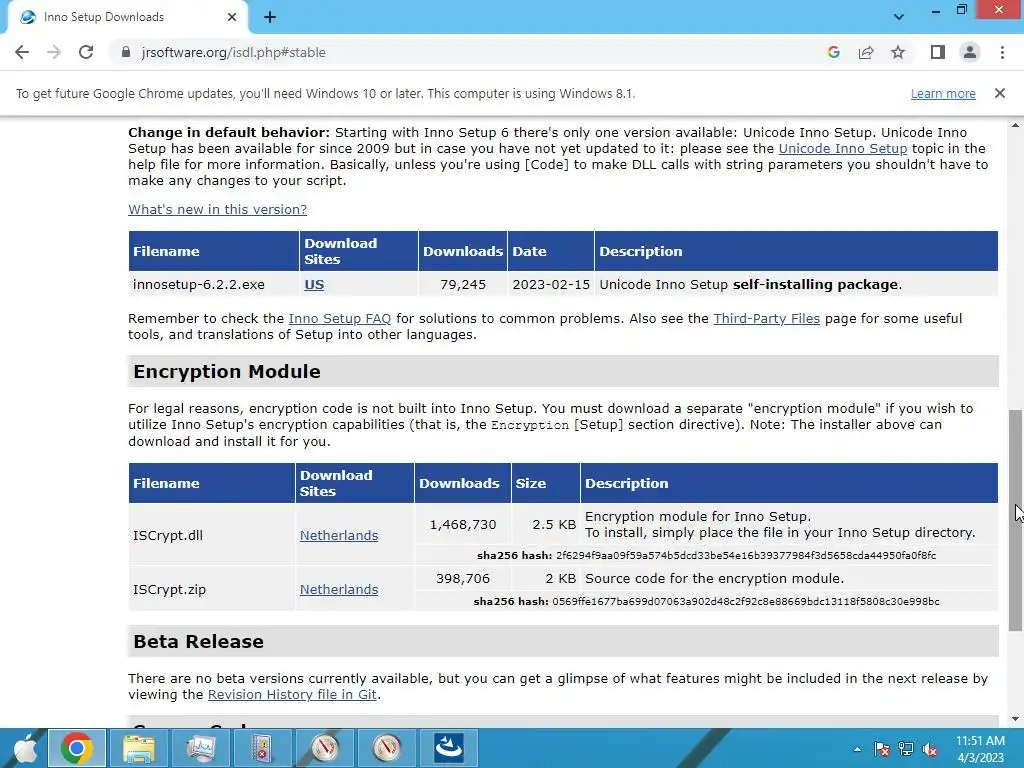
Task: Open the Inno Setup FAQ link
Action: 340,318
